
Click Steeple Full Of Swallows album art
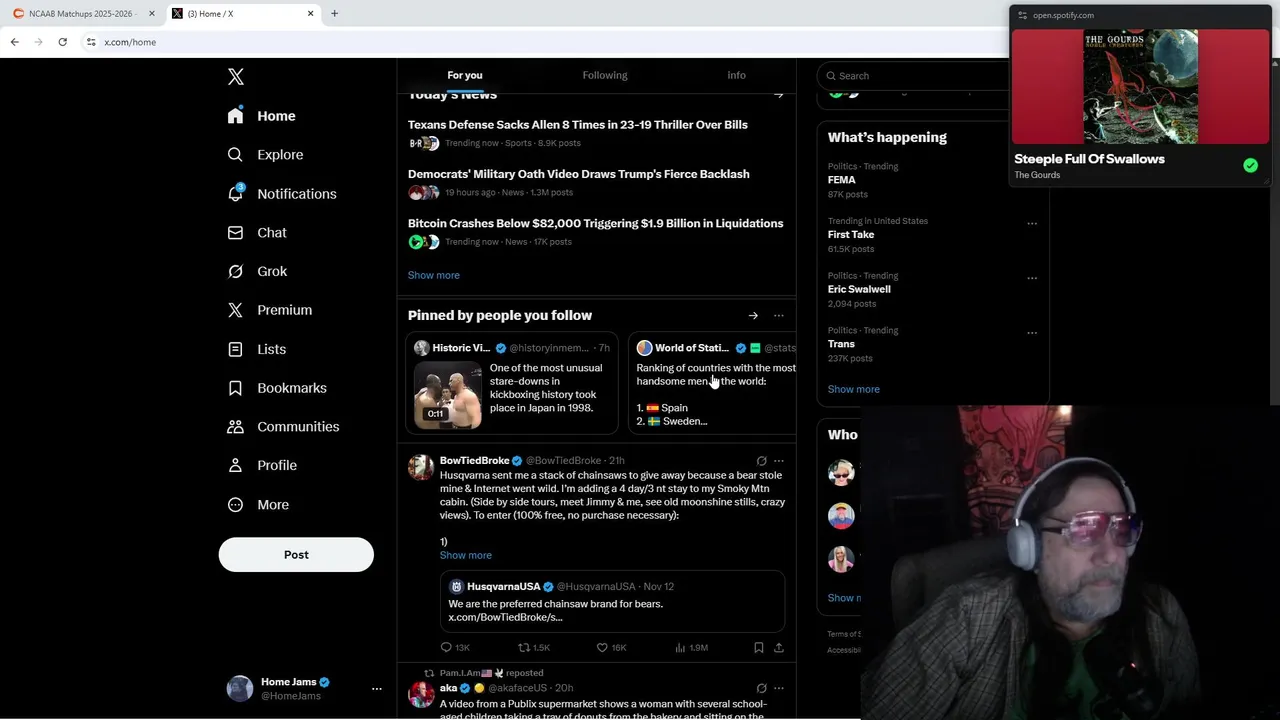point(1140,87)
